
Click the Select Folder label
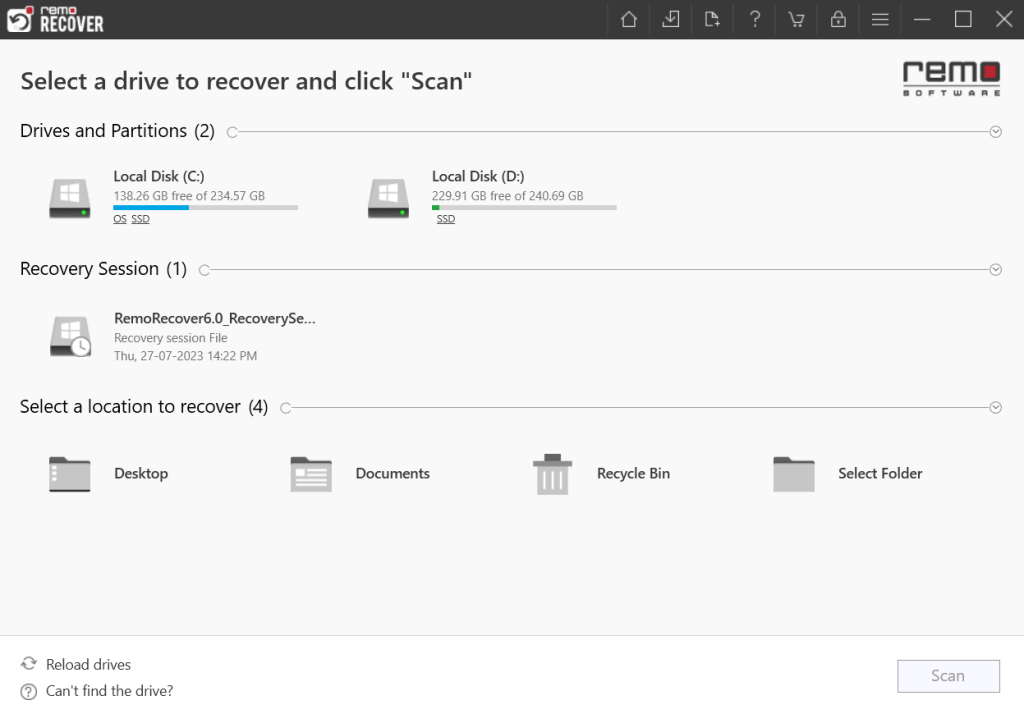click(x=880, y=474)
